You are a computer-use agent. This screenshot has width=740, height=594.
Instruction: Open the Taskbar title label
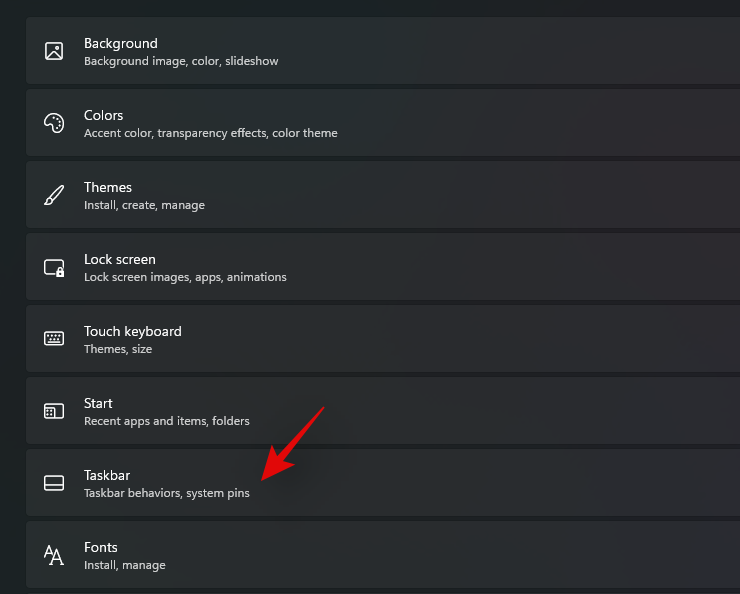107,475
